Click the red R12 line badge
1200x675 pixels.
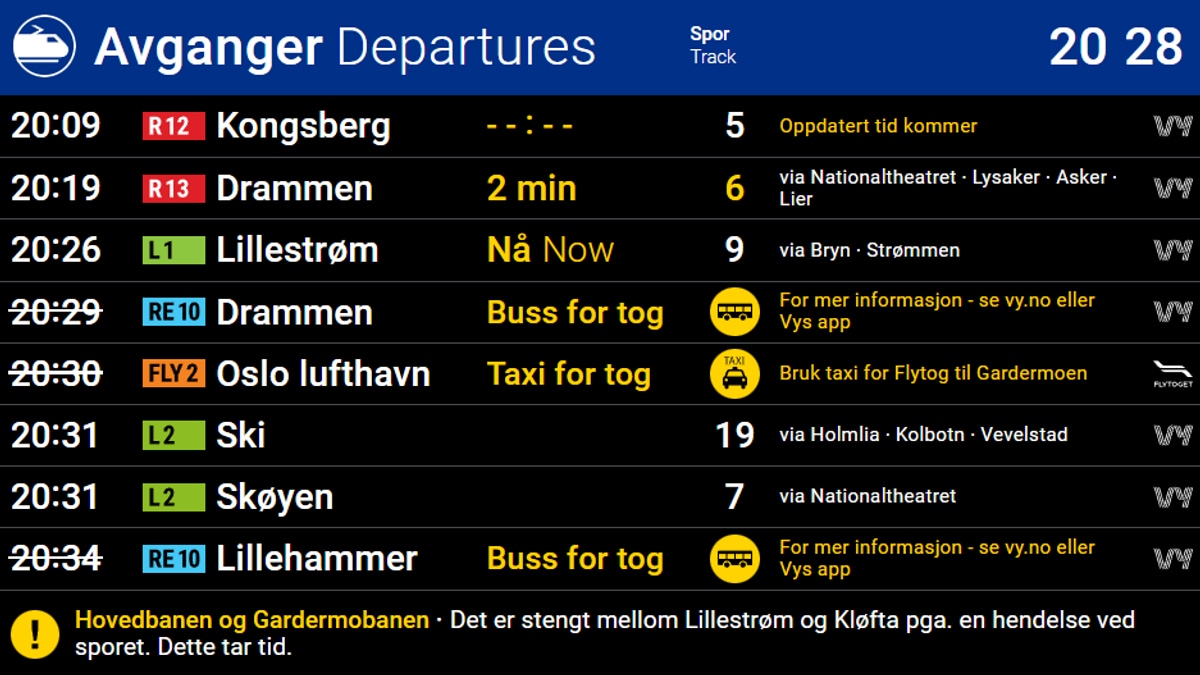pos(173,126)
